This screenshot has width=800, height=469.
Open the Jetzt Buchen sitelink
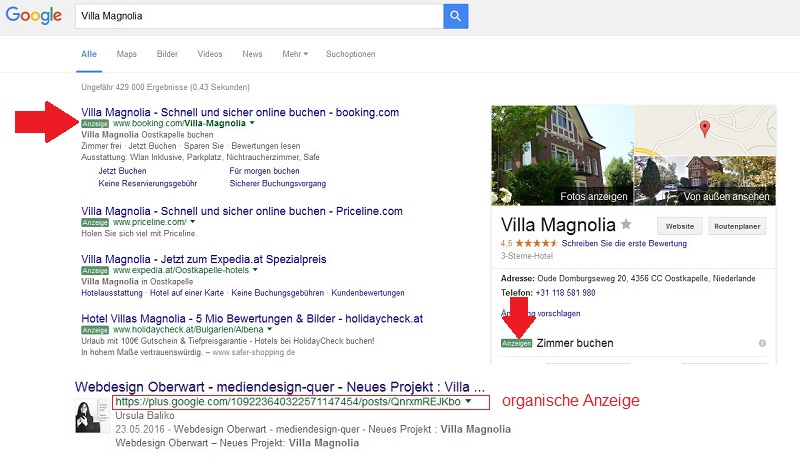point(122,171)
